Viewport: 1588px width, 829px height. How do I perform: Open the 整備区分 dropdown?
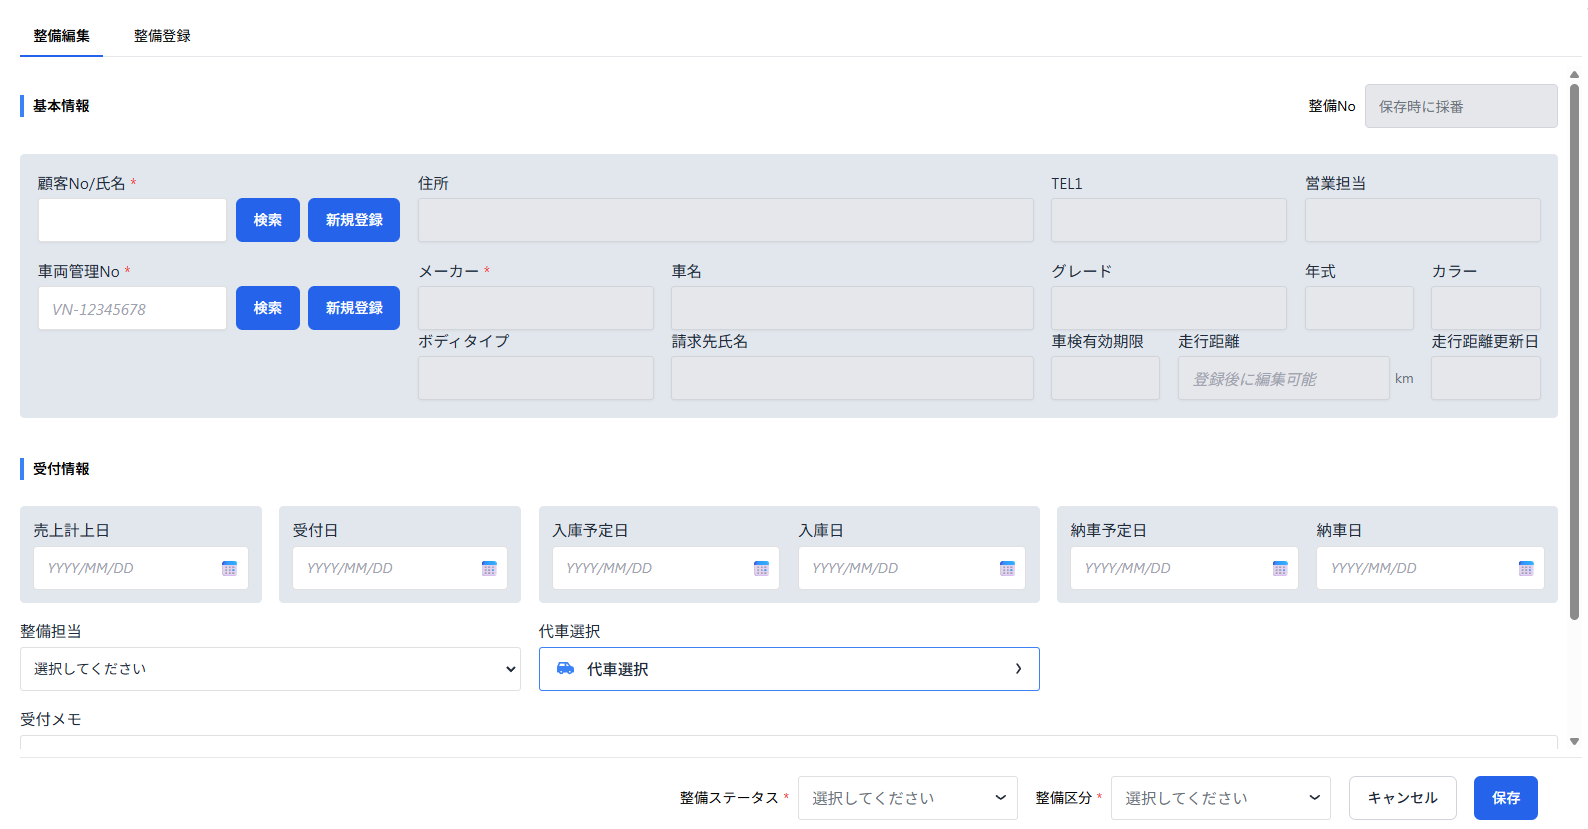1220,798
